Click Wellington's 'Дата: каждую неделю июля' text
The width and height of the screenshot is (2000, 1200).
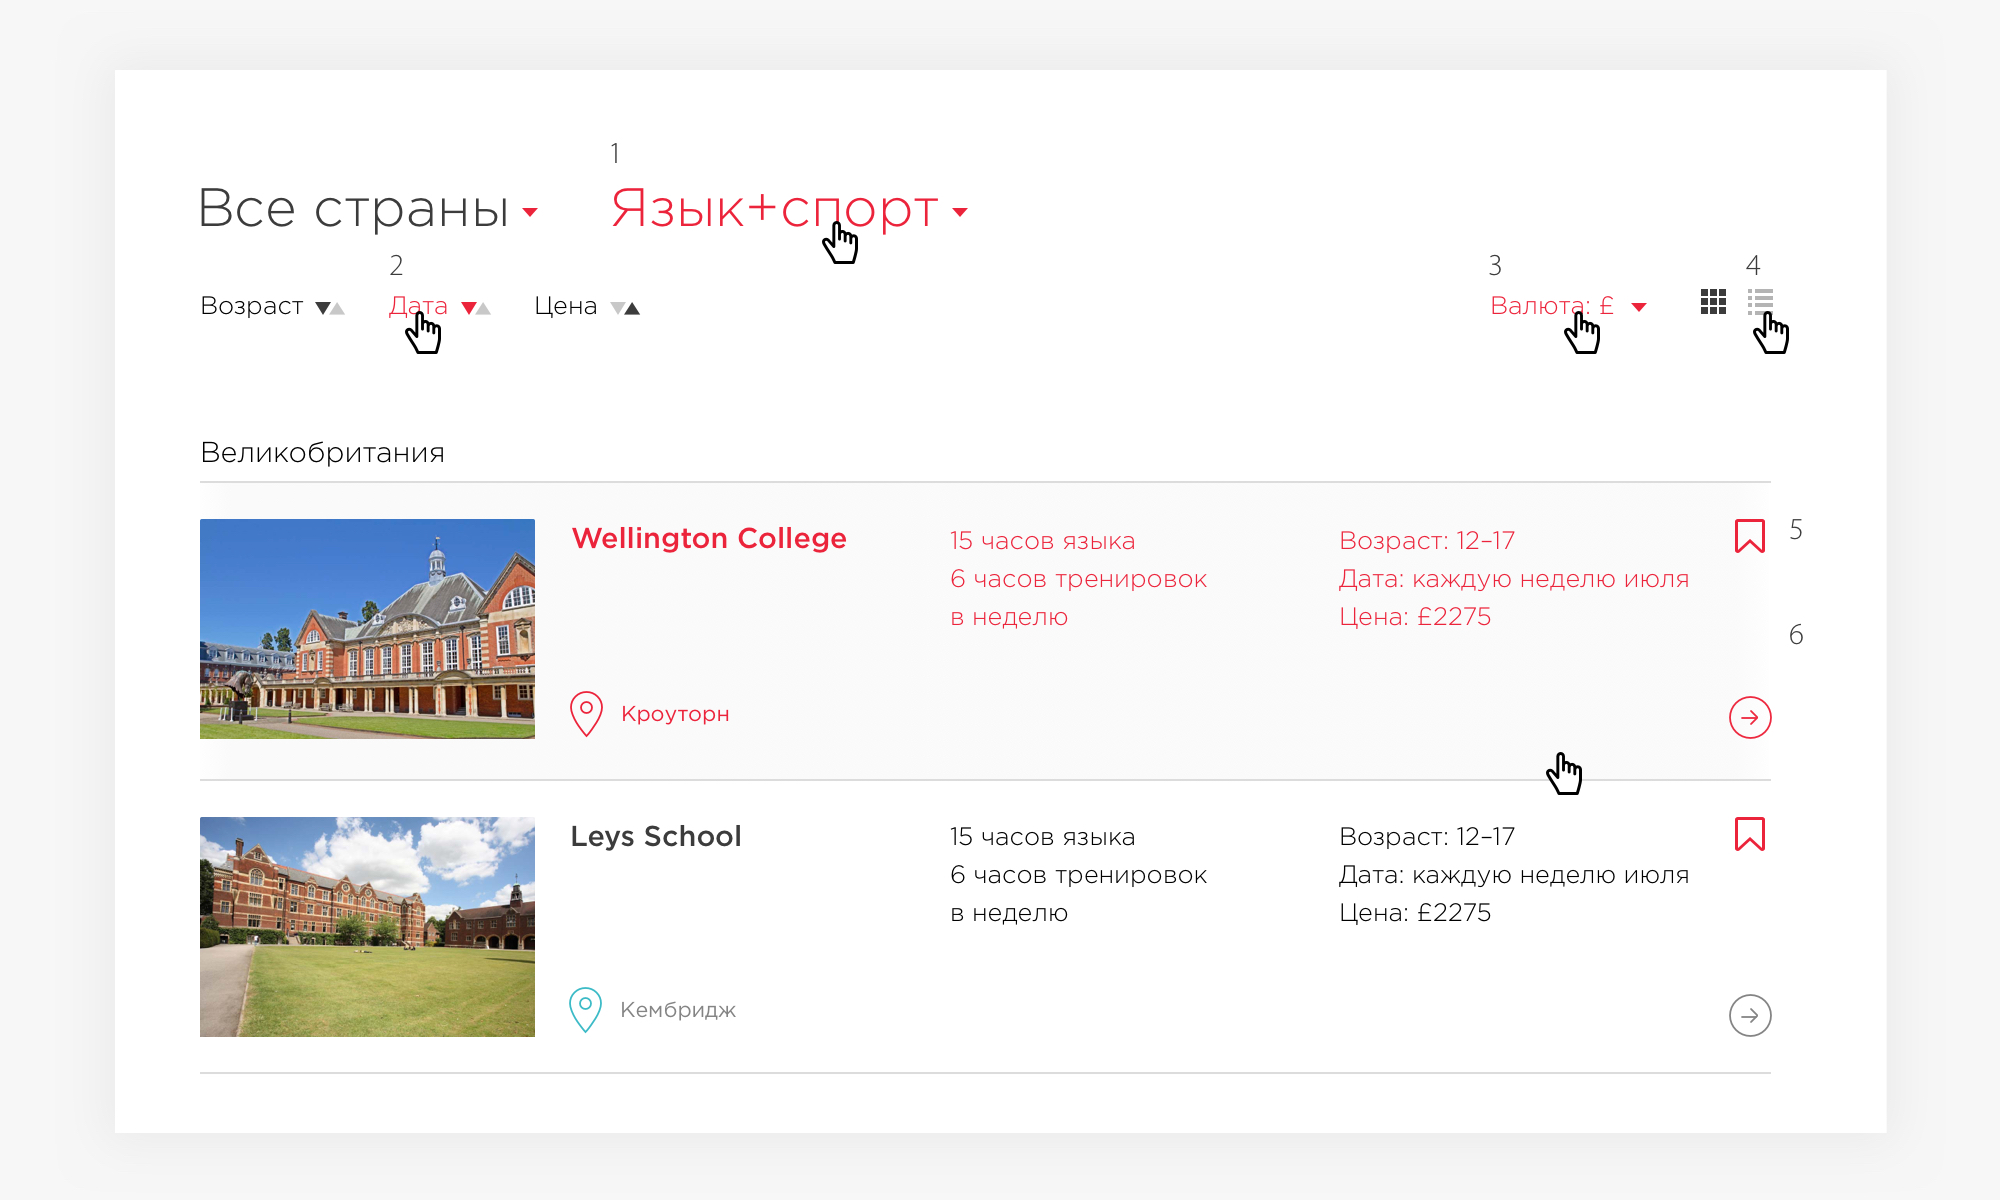1514,579
